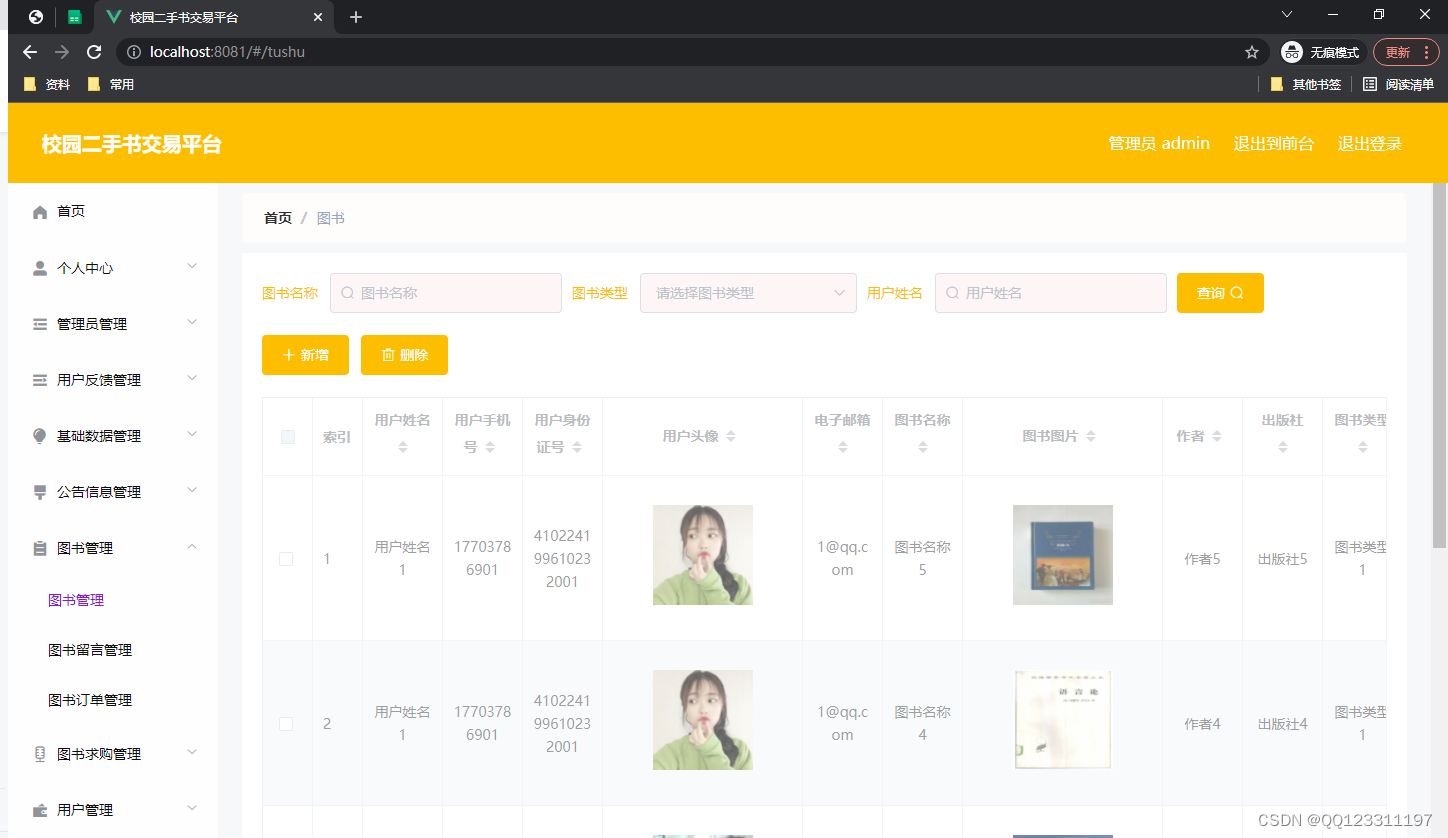This screenshot has width=1448, height=838.
Task: Switch to the 校园二手书交易平台 browser tab
Action: point(213,17)
